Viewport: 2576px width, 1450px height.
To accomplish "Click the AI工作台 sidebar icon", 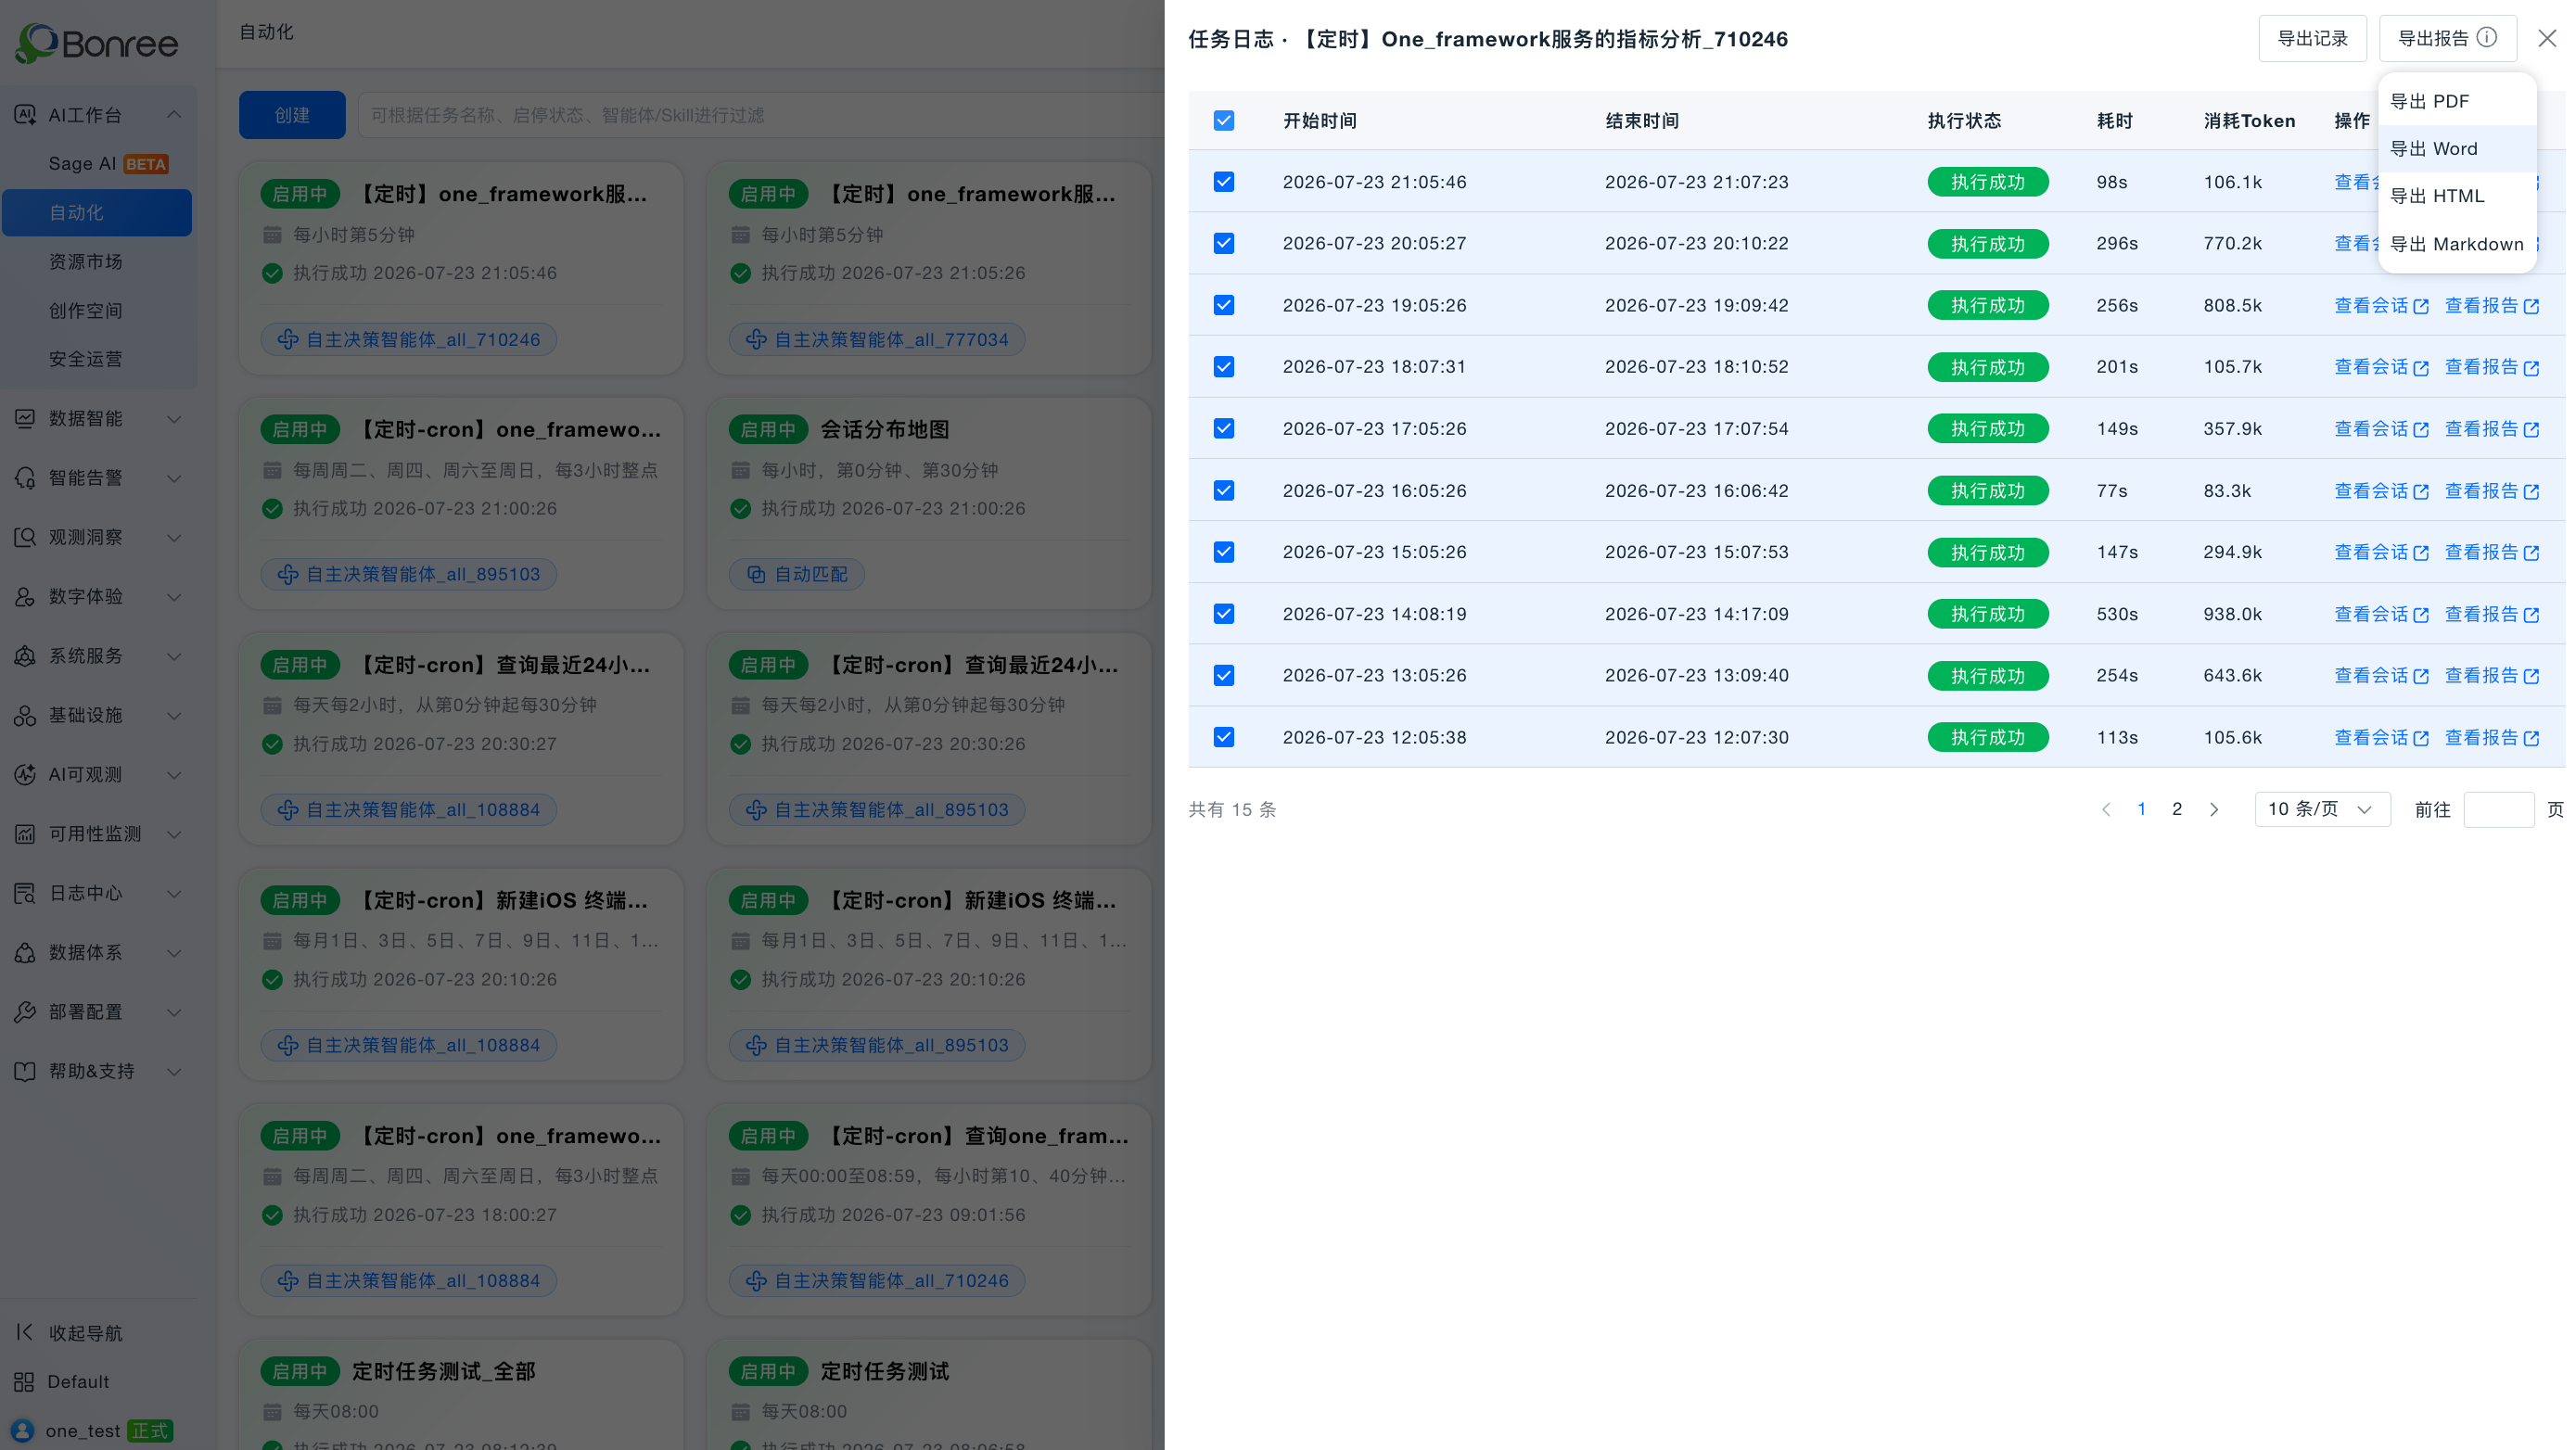I will (25, 115).
